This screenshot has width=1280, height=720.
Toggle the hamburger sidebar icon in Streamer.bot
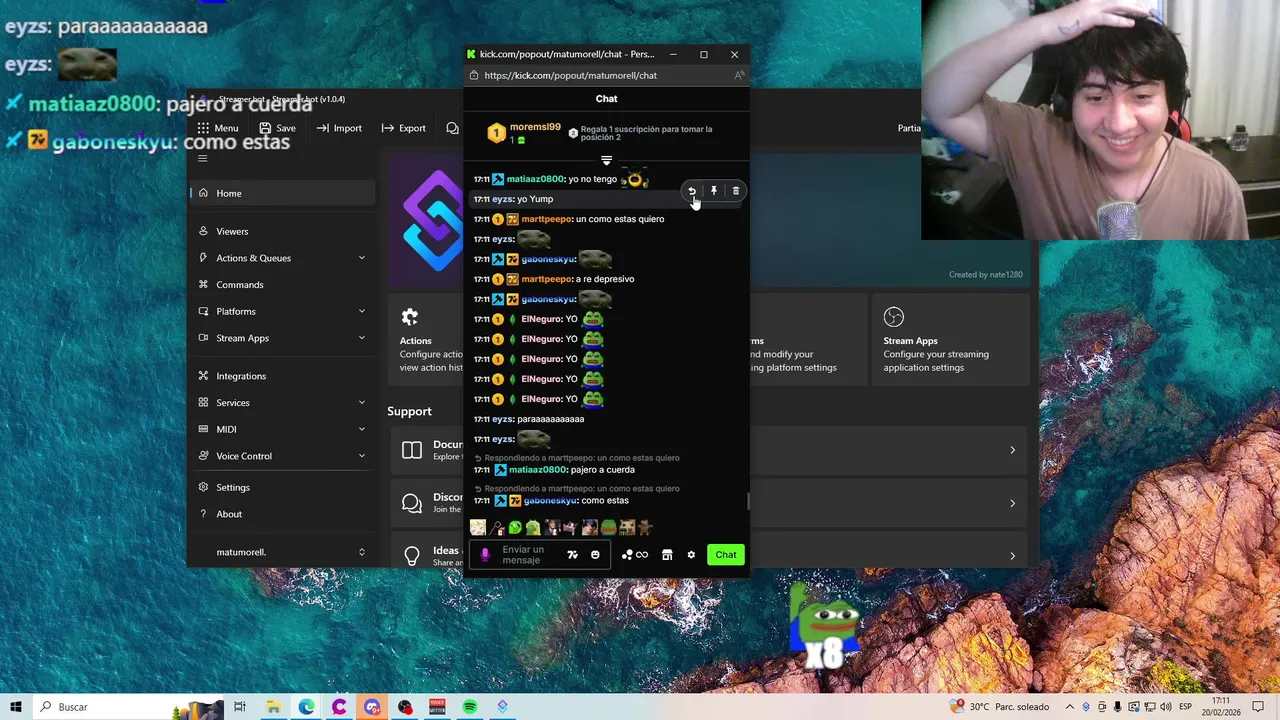(x=202, y=158)
